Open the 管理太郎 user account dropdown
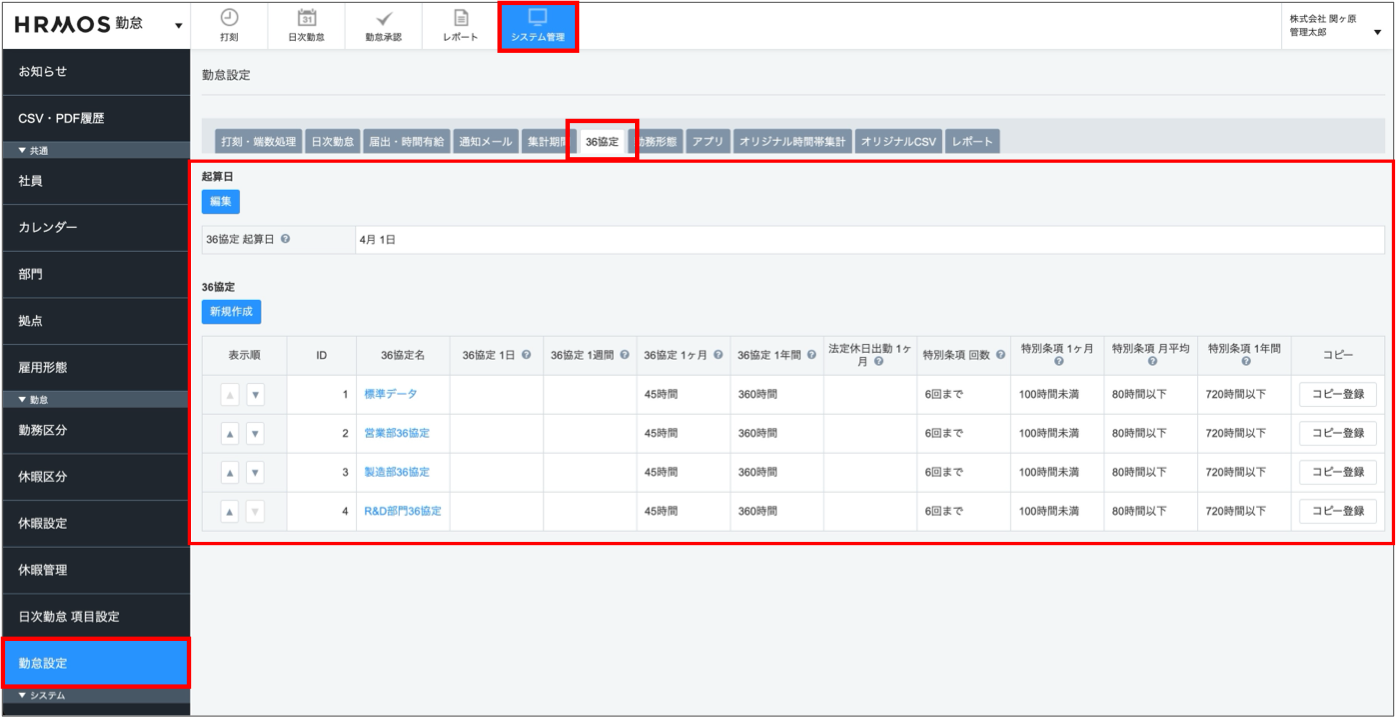Viewport: 1396px width, 717px height. (x=1377, y=32)
